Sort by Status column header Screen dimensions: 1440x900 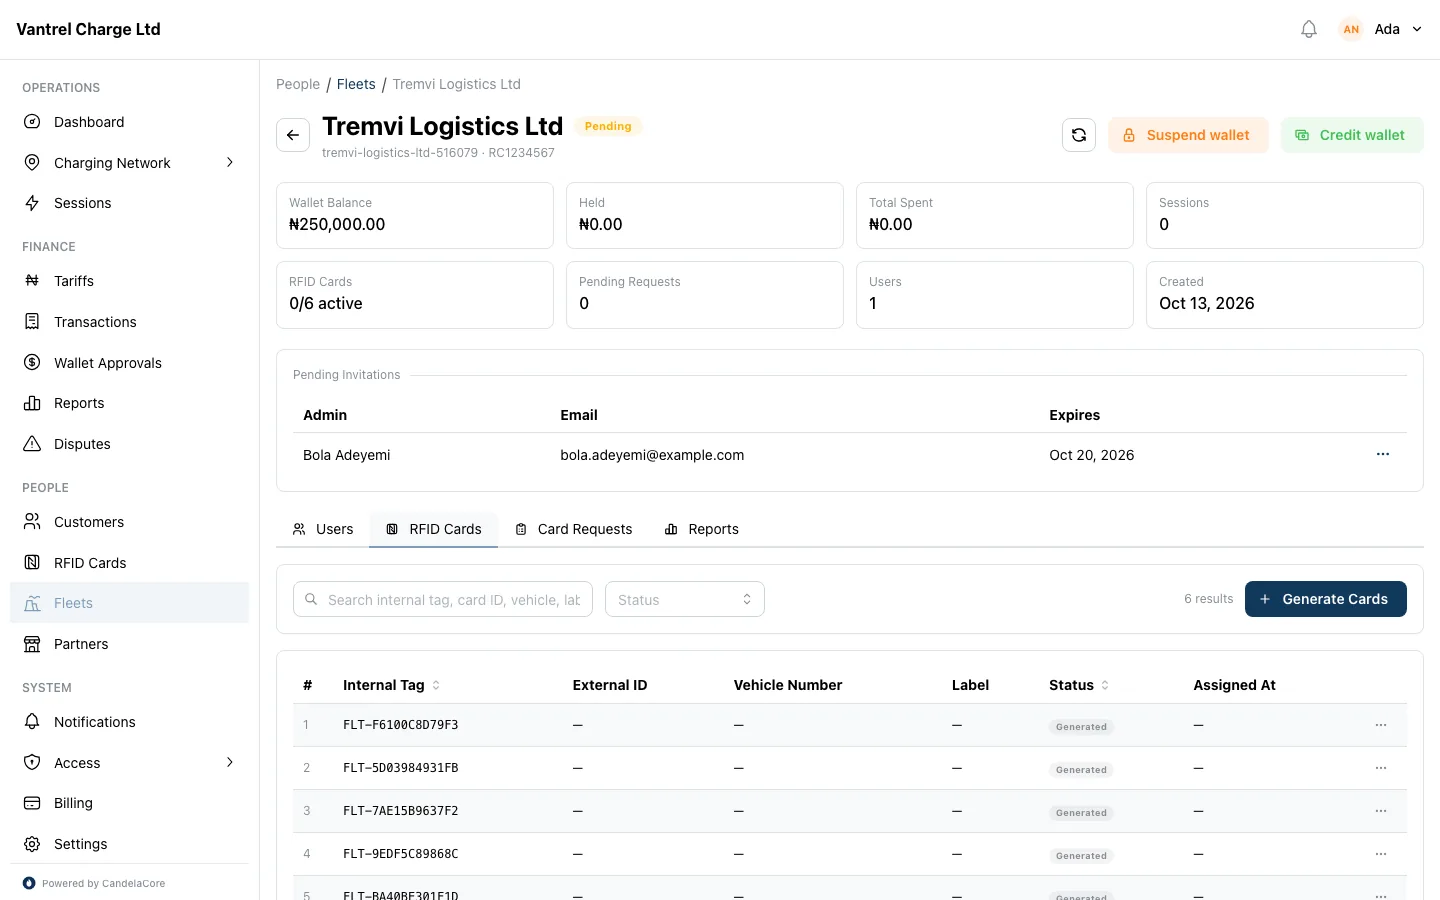[x=1079, y=685]
